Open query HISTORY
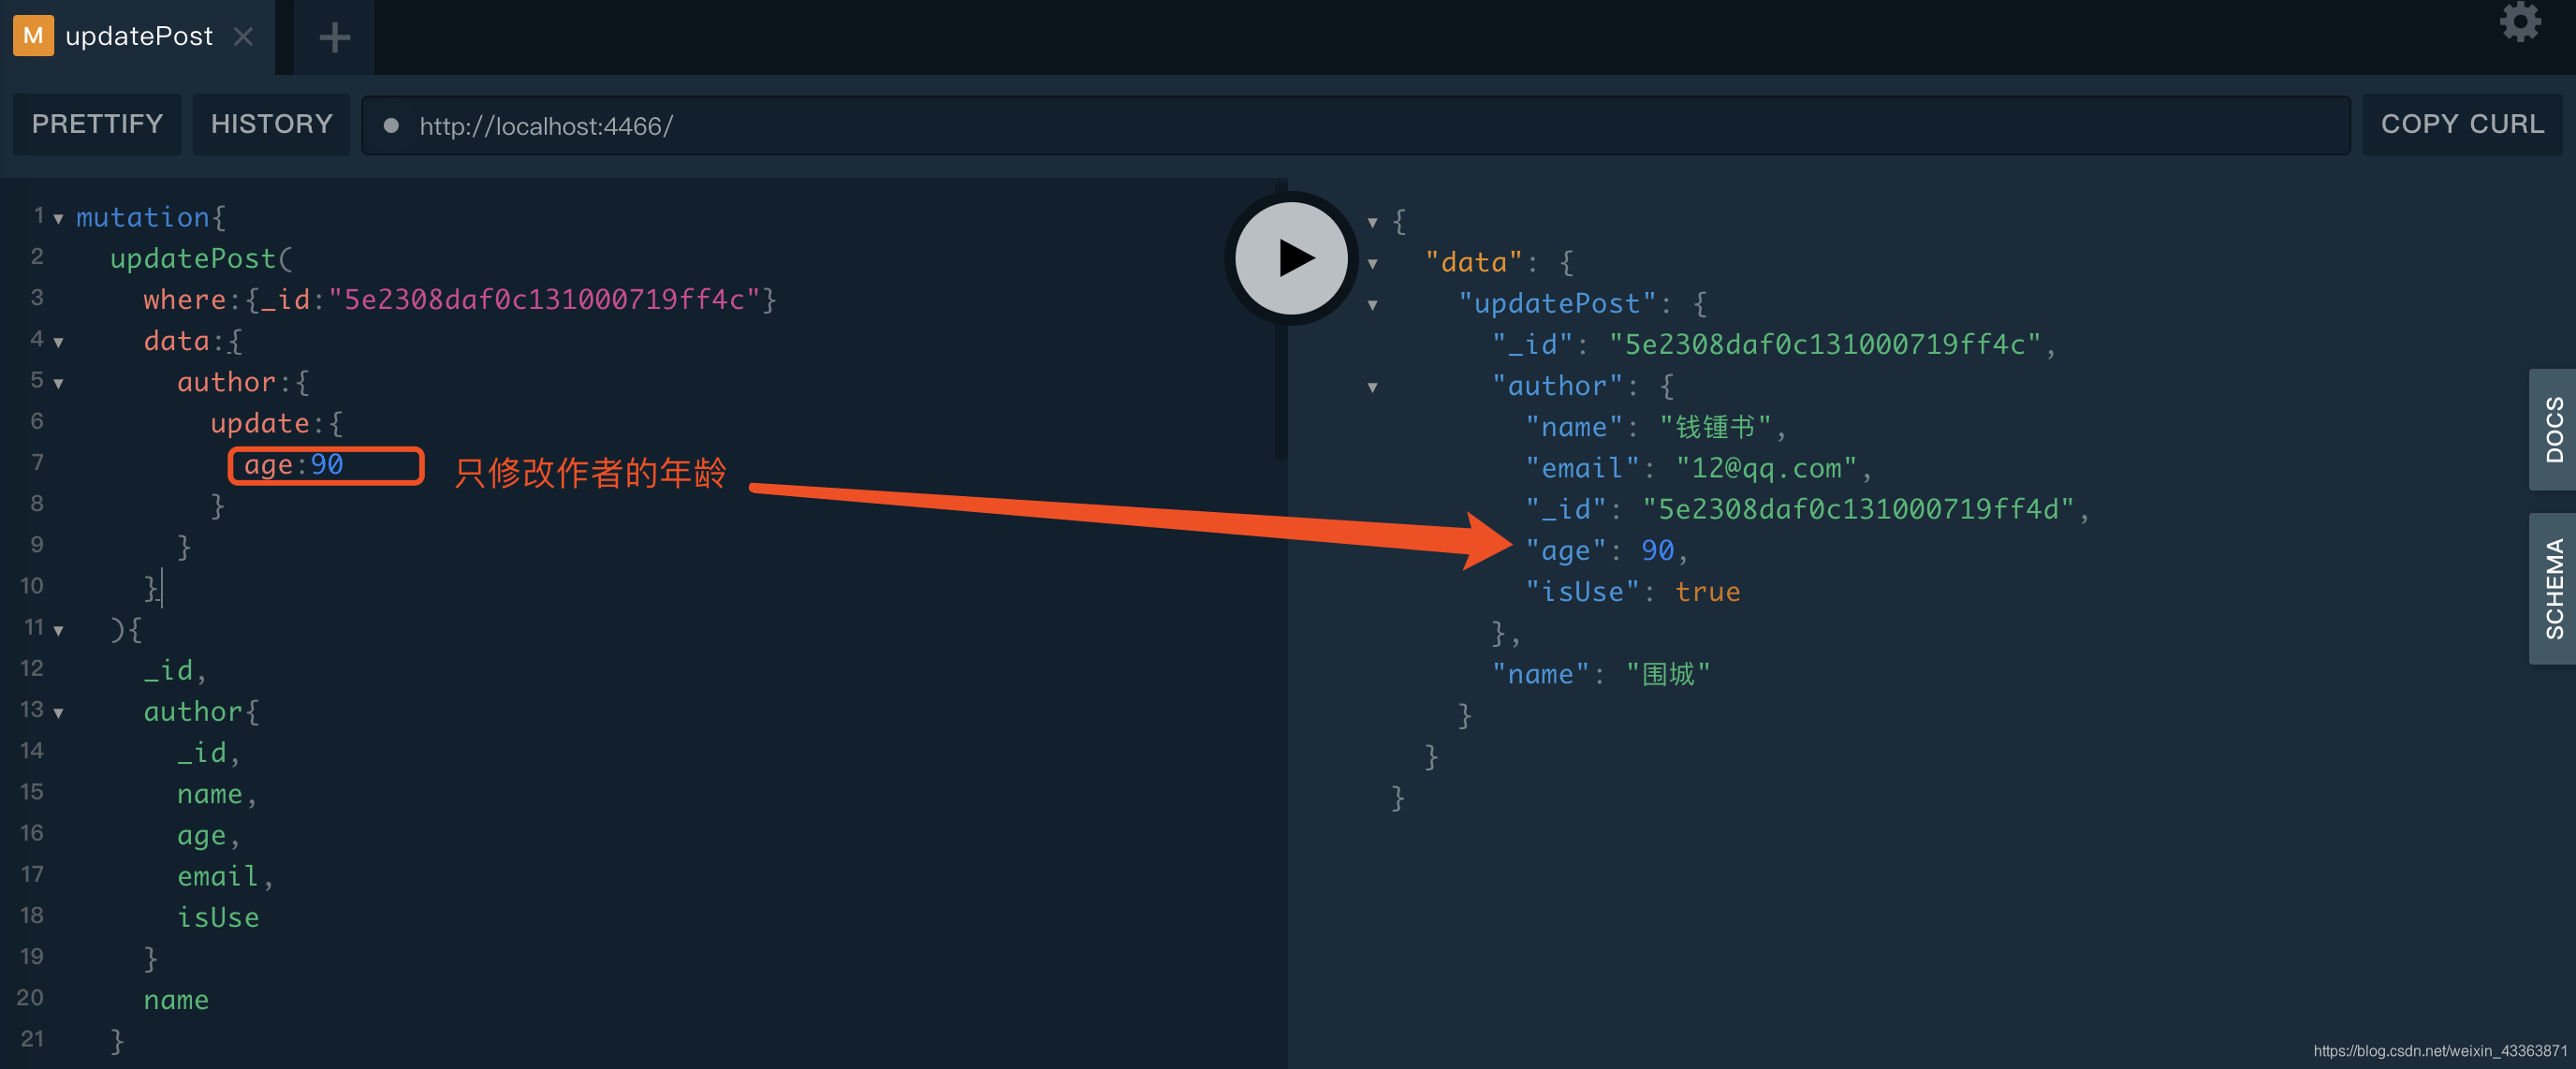This screenshot has width=2576, height=1069. (x=271, y=124)
